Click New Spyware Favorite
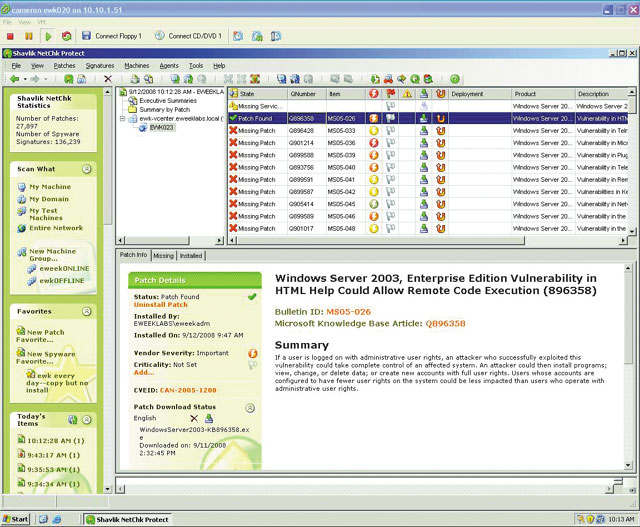The image size is (640, 527). (x=46, y=357)
